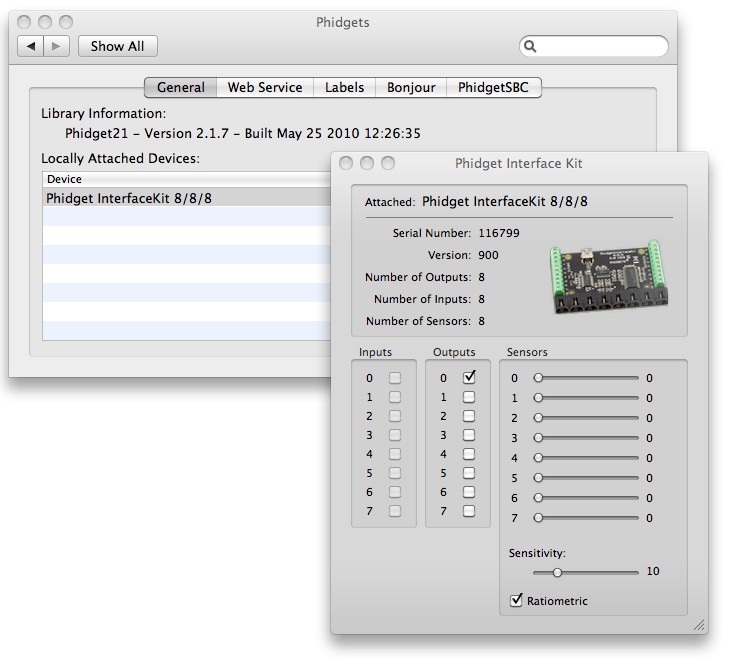Viewport: 735px width, 664px height.
Task: Click the Phidget21 library version text
Action: point(243,134)
